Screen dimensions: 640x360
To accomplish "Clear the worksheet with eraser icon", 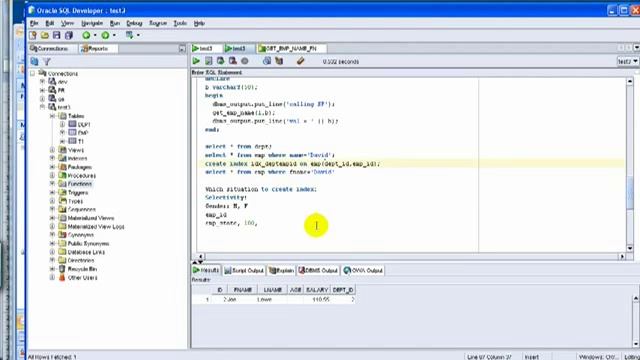I will (300, 61).
